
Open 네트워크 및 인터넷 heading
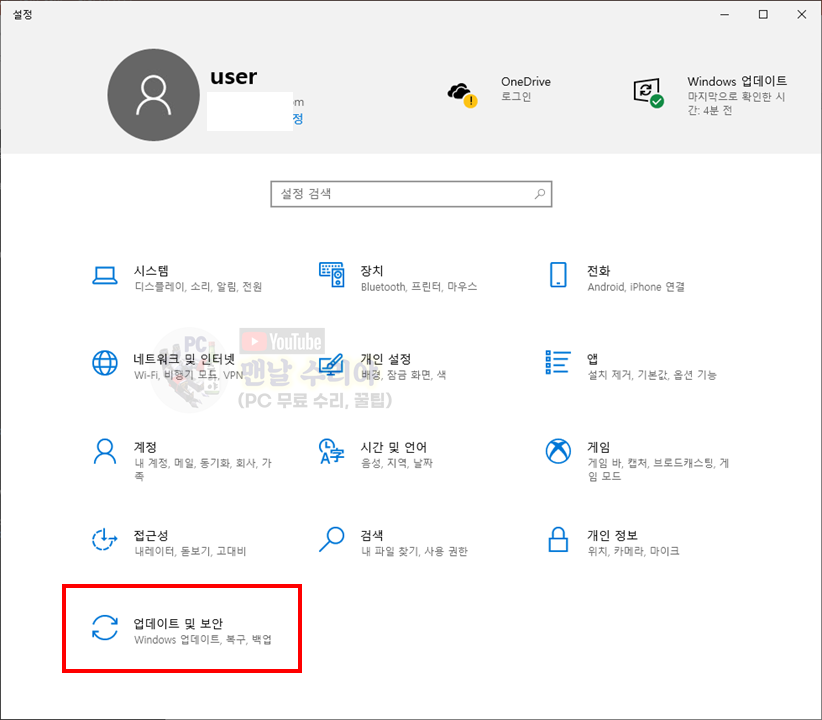184,359
